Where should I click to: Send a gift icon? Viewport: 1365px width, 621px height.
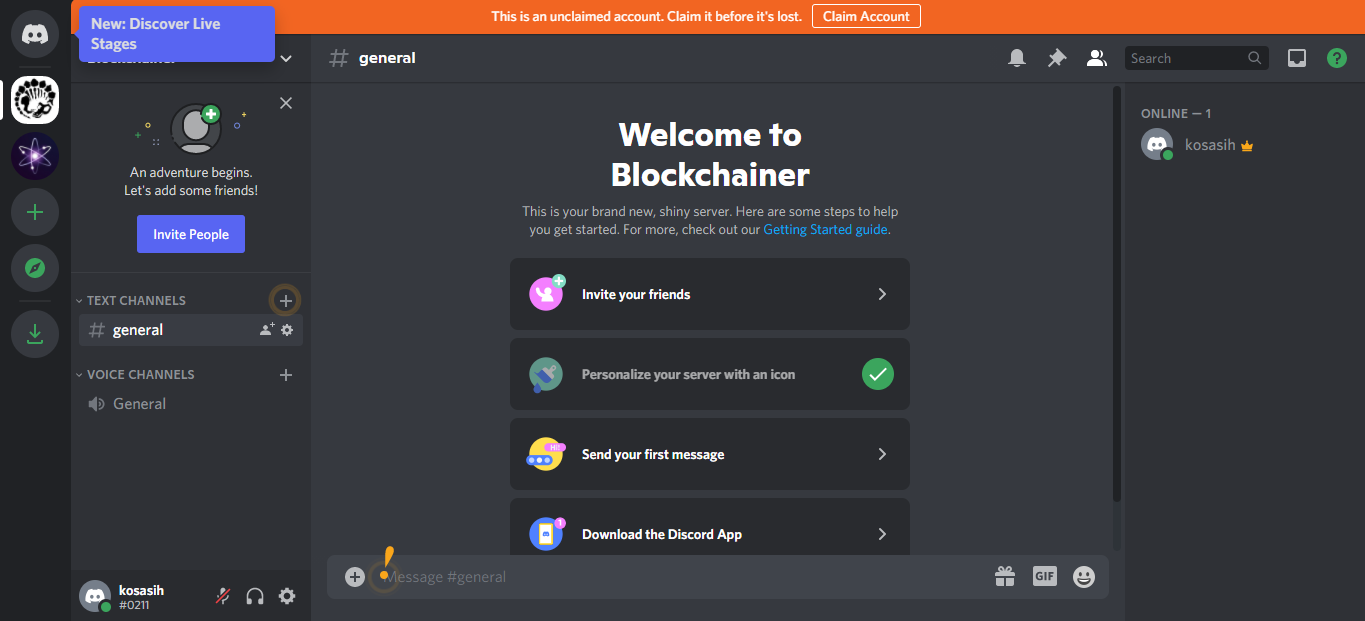pyautogui.click(x=1005, y=577)
